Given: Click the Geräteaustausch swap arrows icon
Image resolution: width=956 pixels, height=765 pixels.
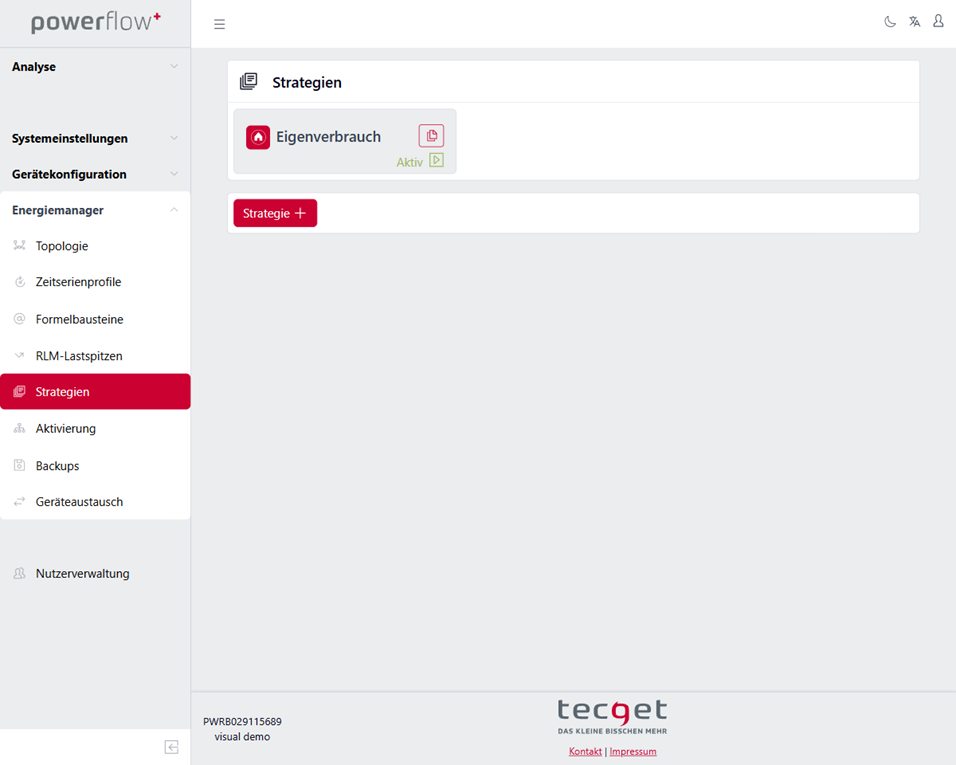Looking at the screenshot, I should tap(20, 502).
